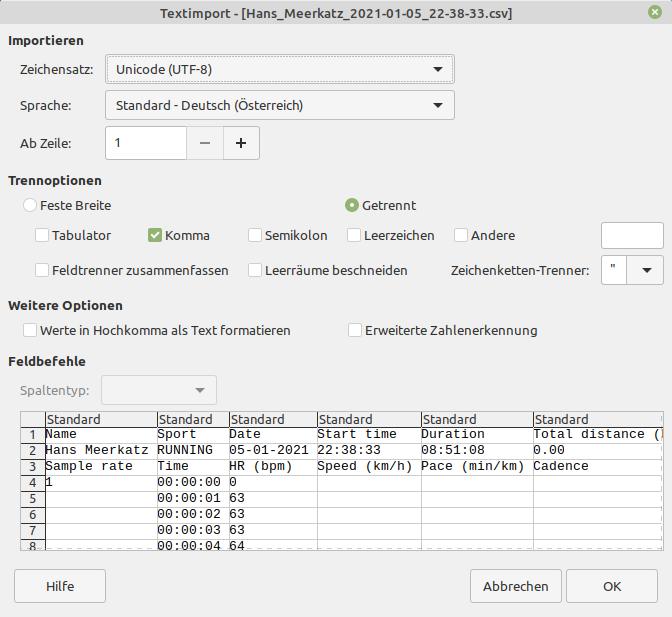Open the Zeichenketten-Trenner dropdown arrow

click(645, 270)
